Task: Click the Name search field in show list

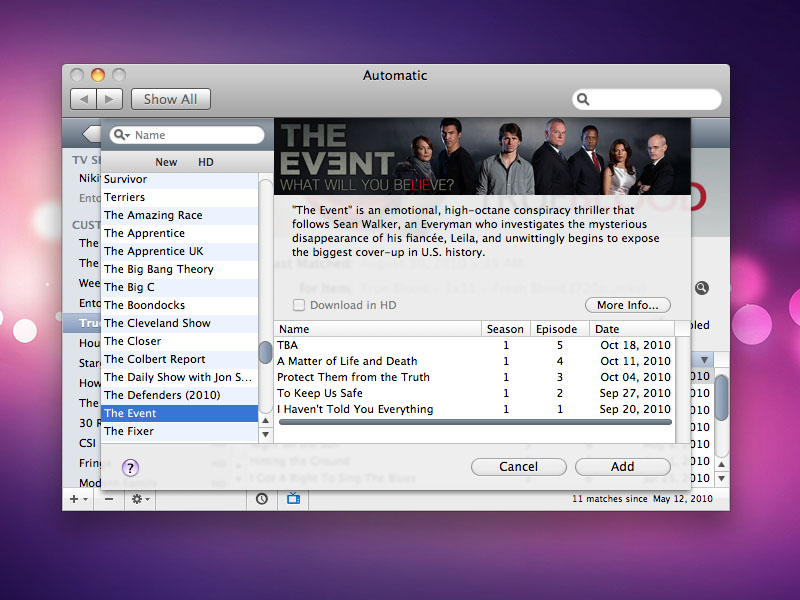Action: (187, 135)
